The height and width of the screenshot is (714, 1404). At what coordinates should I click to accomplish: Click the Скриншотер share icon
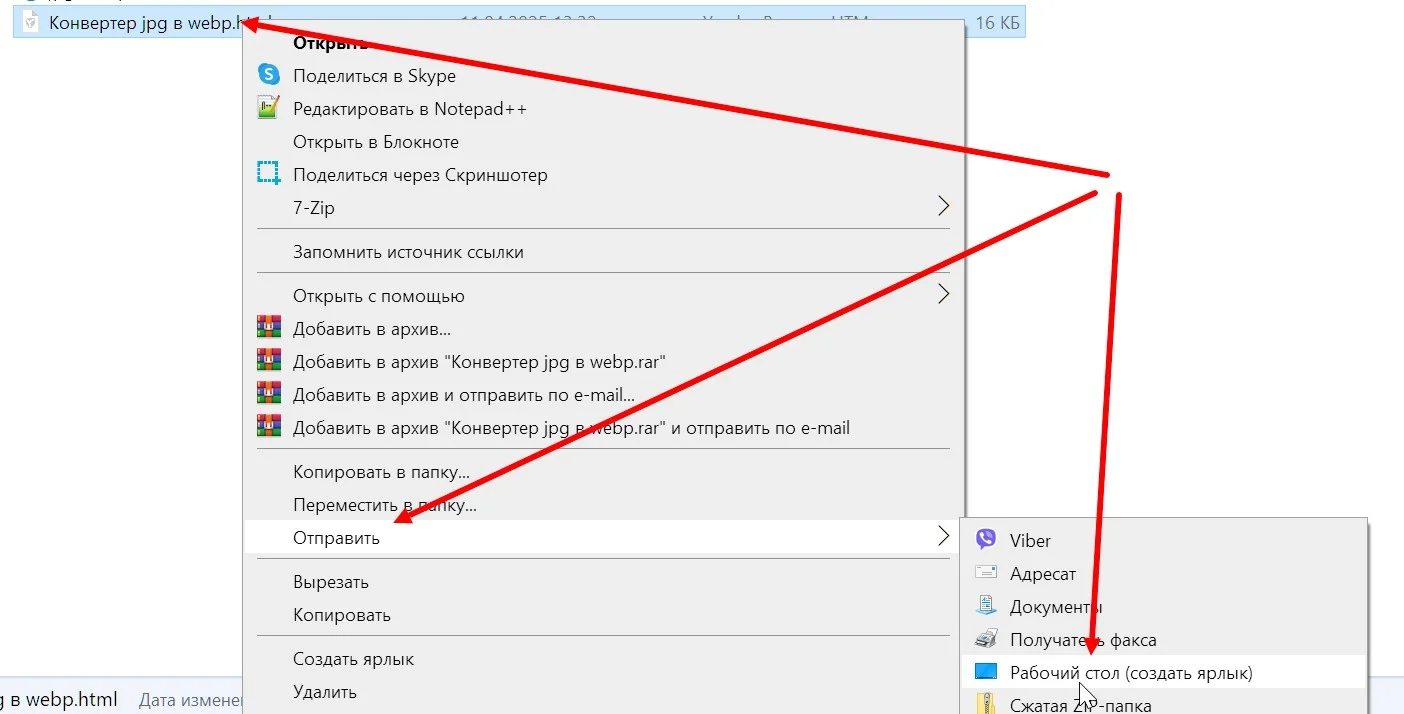pos(268,174)
